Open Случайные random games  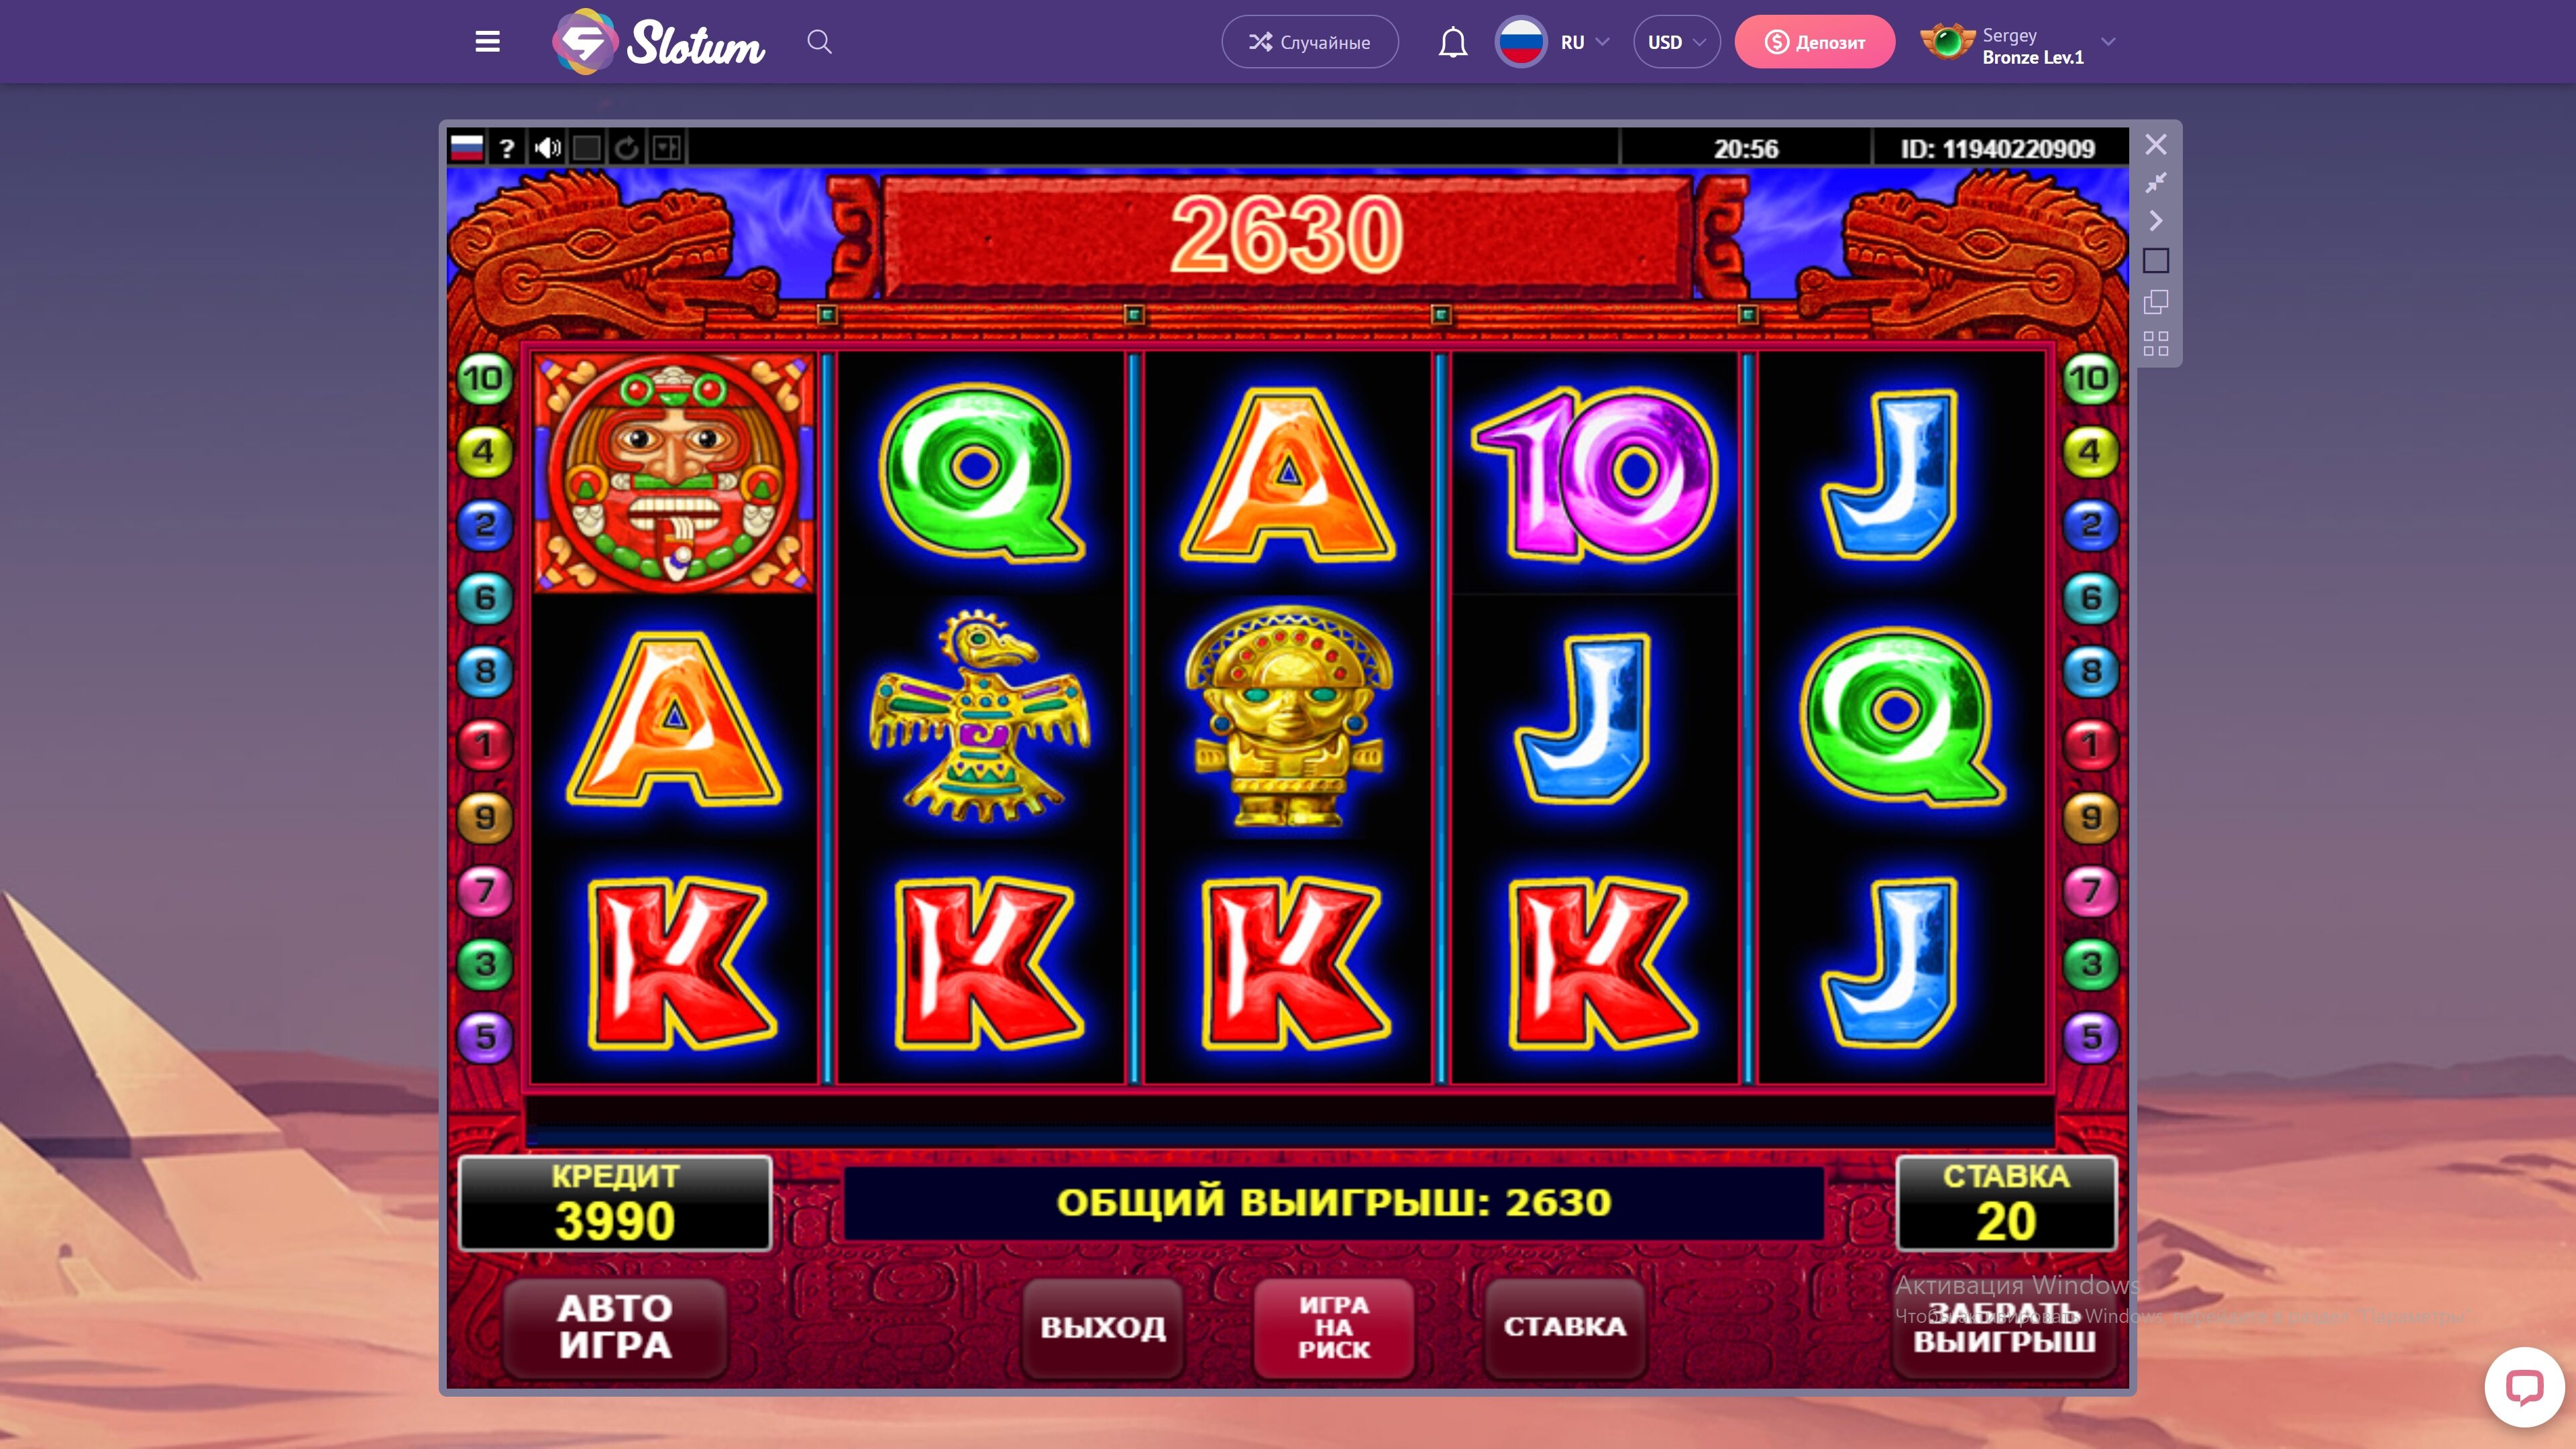(1309, 42)
